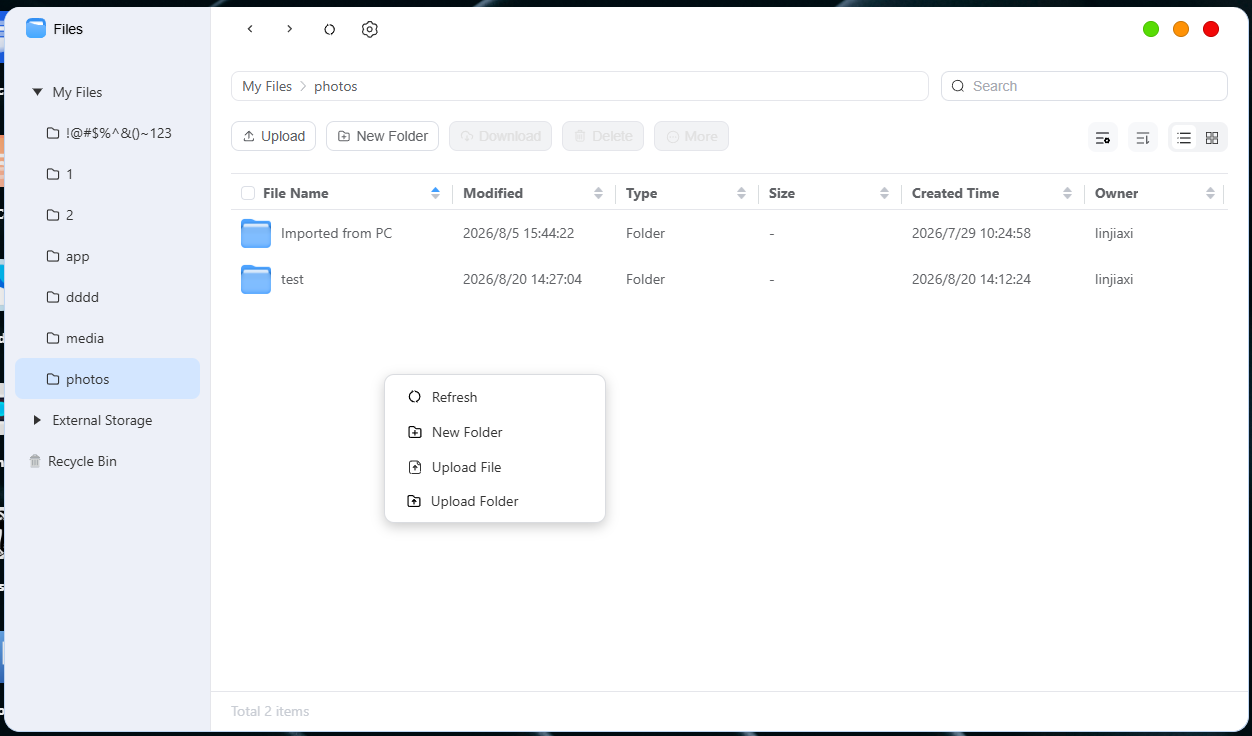
Task: Click the Imported from PC file name
Action: [336, 233]
